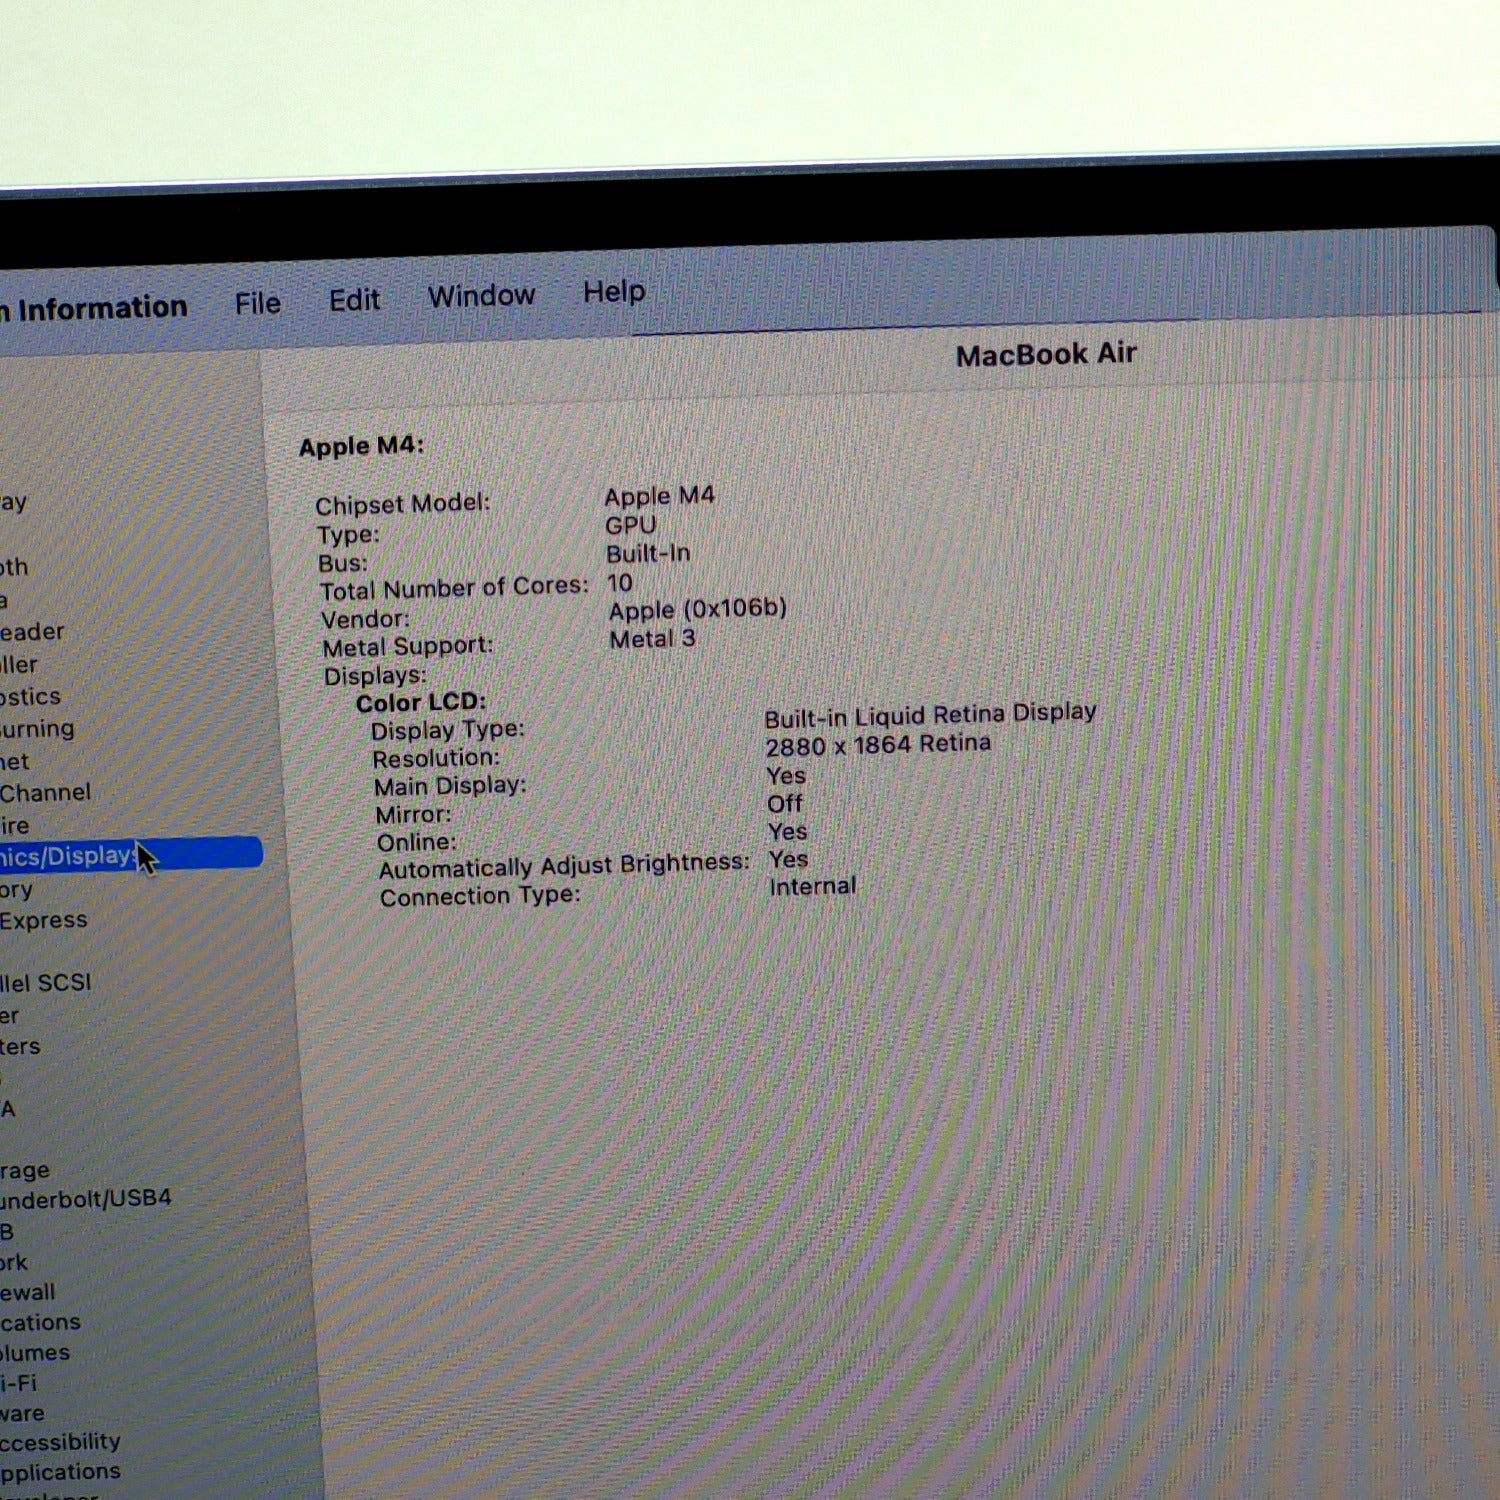Select NVMExpress in the sidebar
The image size is (1500, 1500).
[43, 920]
